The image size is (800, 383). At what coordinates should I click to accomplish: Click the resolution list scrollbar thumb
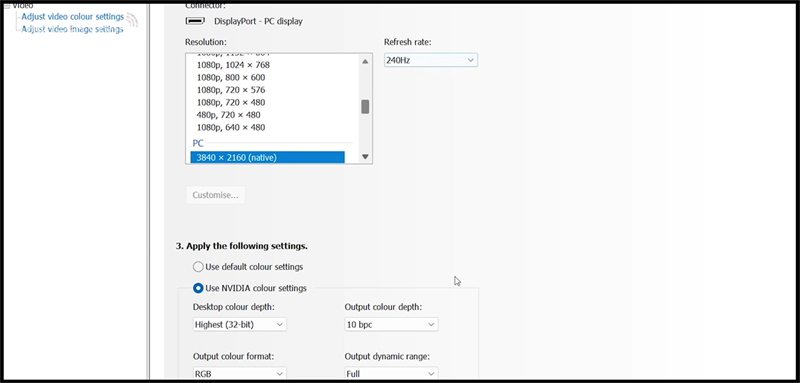click(365, 107)
